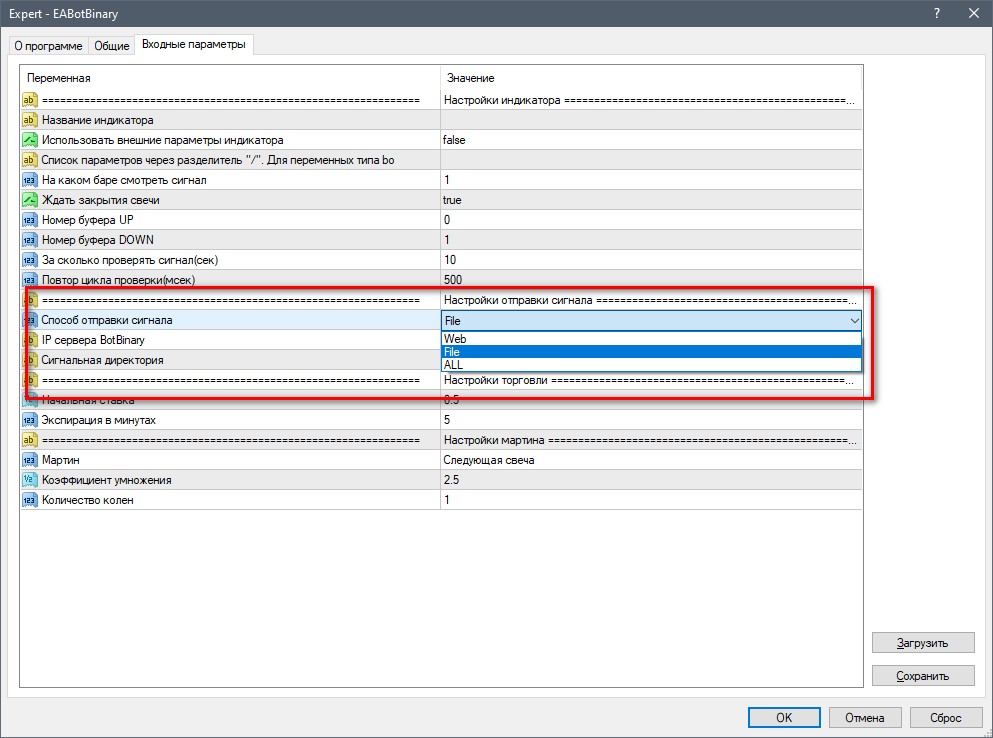
Task: Collapse the Способ отправки сигнала dropdown arrow
Action: [854, 321]
